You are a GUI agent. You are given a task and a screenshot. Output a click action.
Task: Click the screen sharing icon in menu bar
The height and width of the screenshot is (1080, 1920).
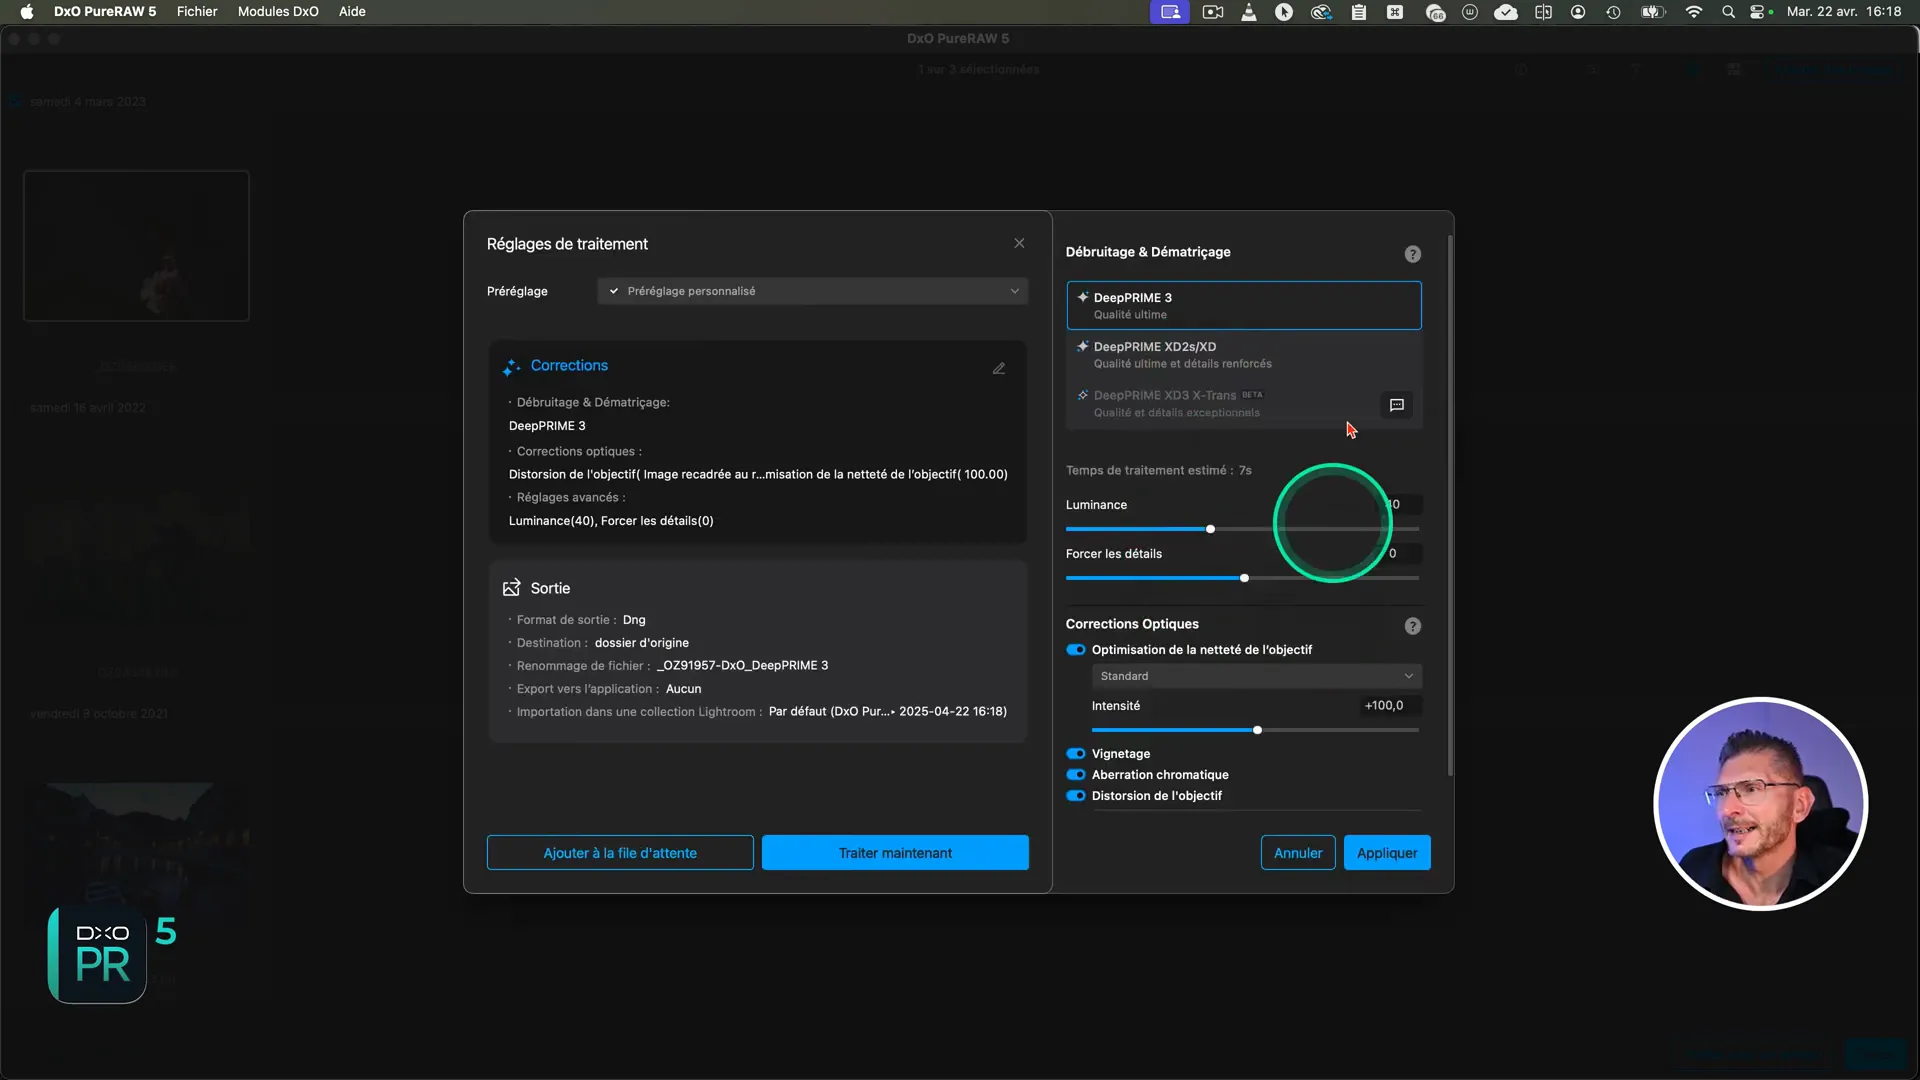tap(1170, 12)
